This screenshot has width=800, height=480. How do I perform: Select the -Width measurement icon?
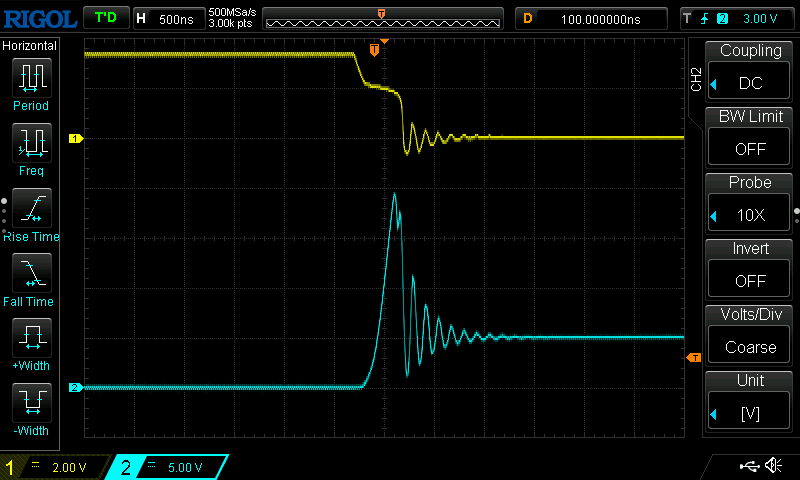[32, 402]
